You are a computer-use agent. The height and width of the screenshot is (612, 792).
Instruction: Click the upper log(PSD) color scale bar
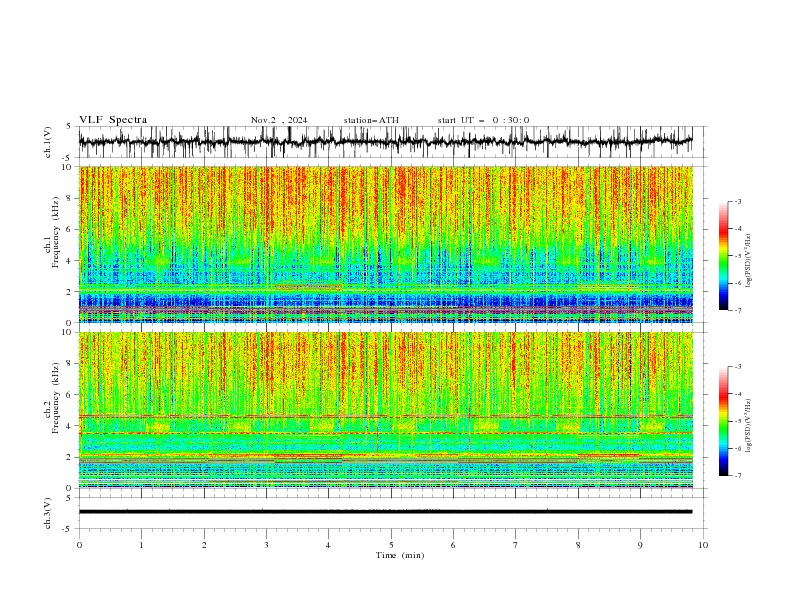[723, 255]
